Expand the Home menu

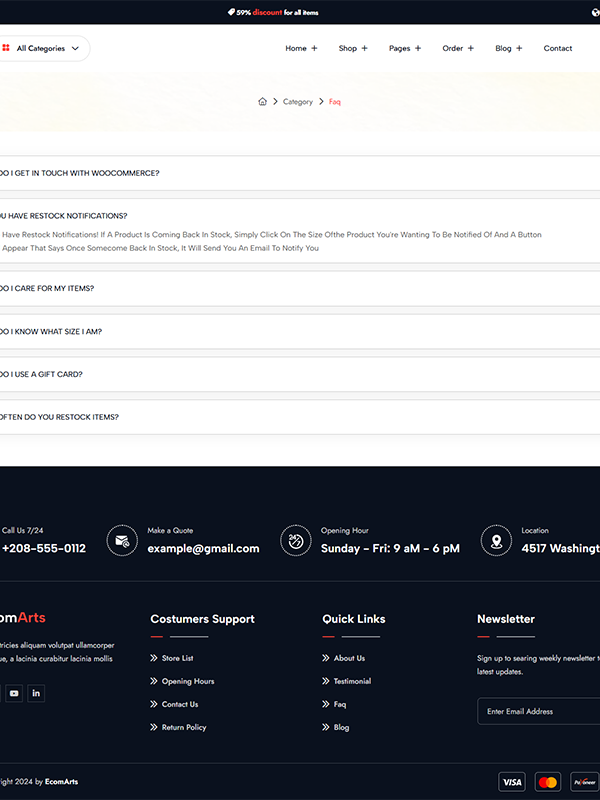(301, 48)
